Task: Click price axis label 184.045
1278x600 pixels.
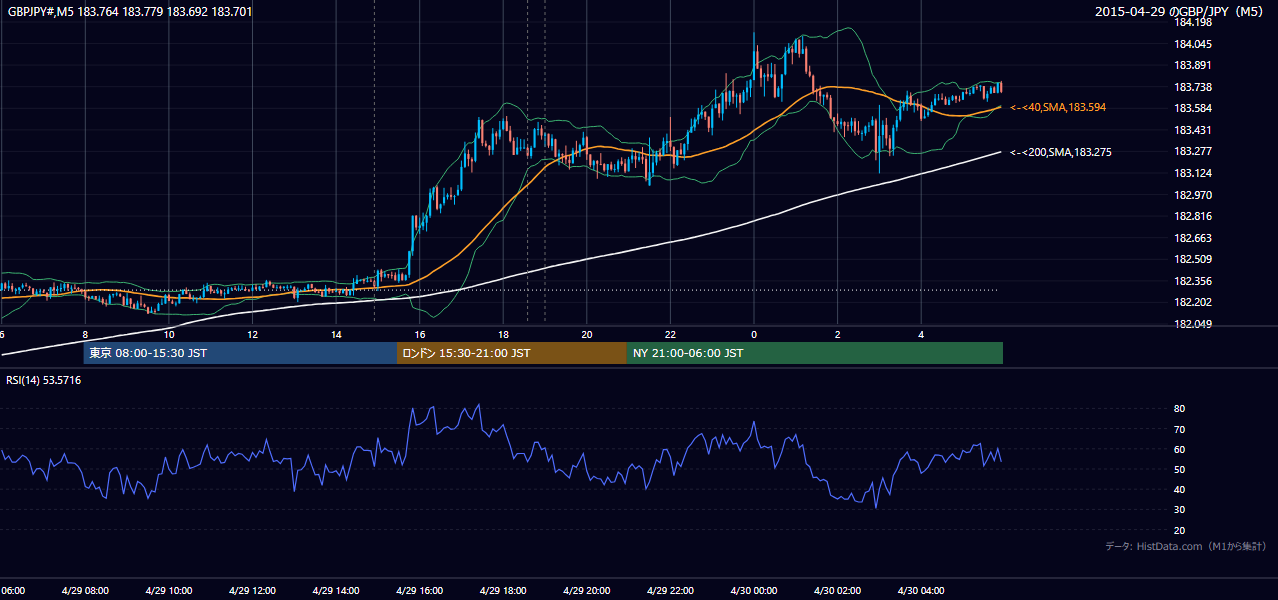Action: pos(1193,44)
